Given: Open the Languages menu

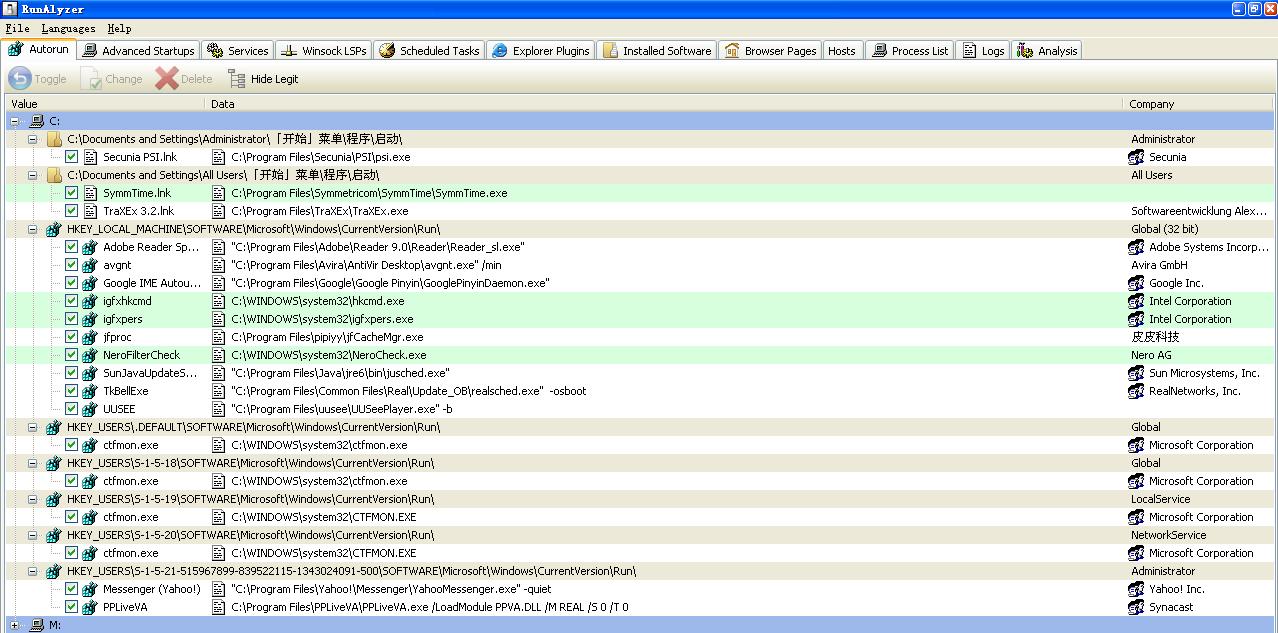Looking at the screenshot, I should 68,29.
